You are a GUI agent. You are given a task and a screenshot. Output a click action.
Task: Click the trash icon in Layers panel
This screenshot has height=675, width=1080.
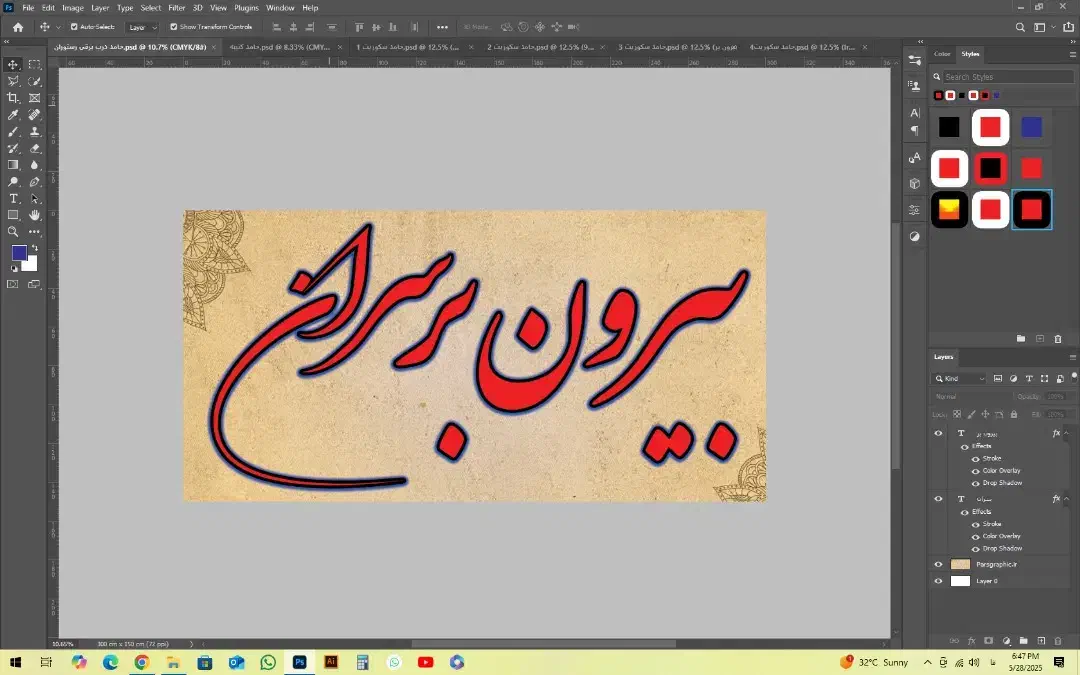[1058, 640]
